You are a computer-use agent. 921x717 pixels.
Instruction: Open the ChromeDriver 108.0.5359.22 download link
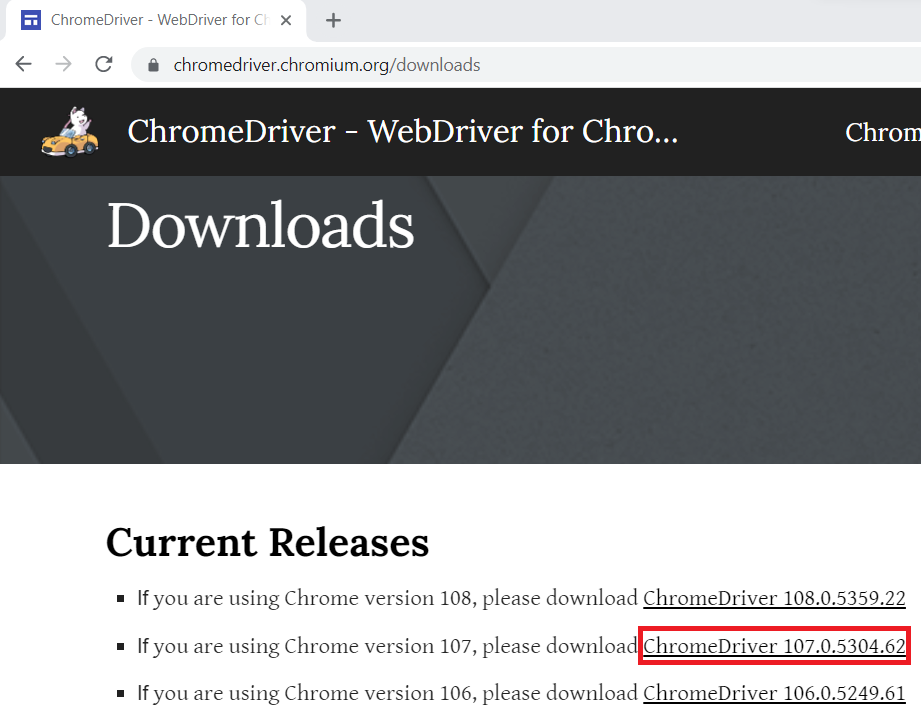click(x=774, y=598)
